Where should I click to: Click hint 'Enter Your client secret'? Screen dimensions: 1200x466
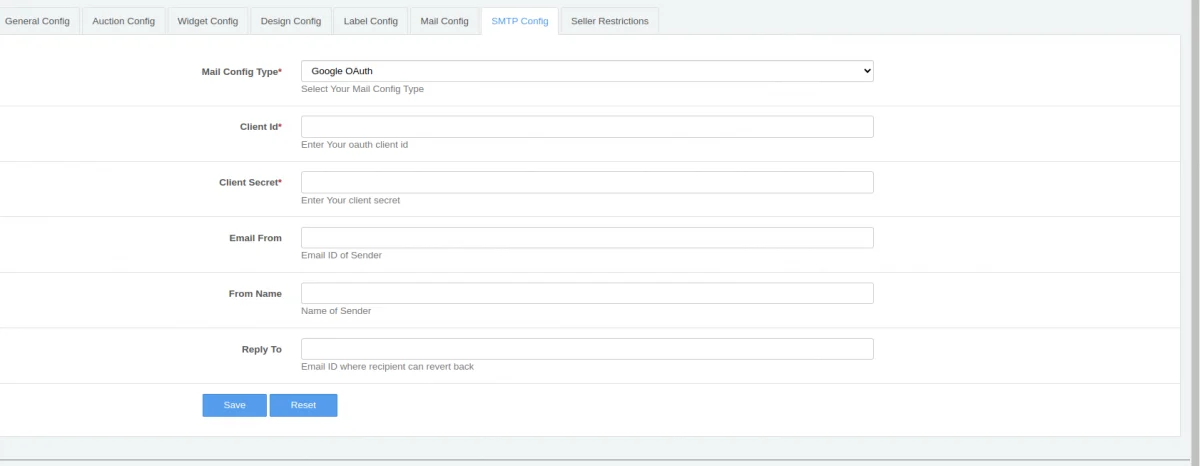350,200
